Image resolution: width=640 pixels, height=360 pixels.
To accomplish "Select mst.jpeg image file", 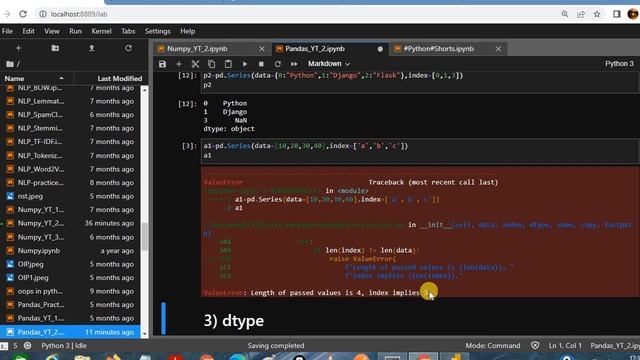I will [70, 196].
